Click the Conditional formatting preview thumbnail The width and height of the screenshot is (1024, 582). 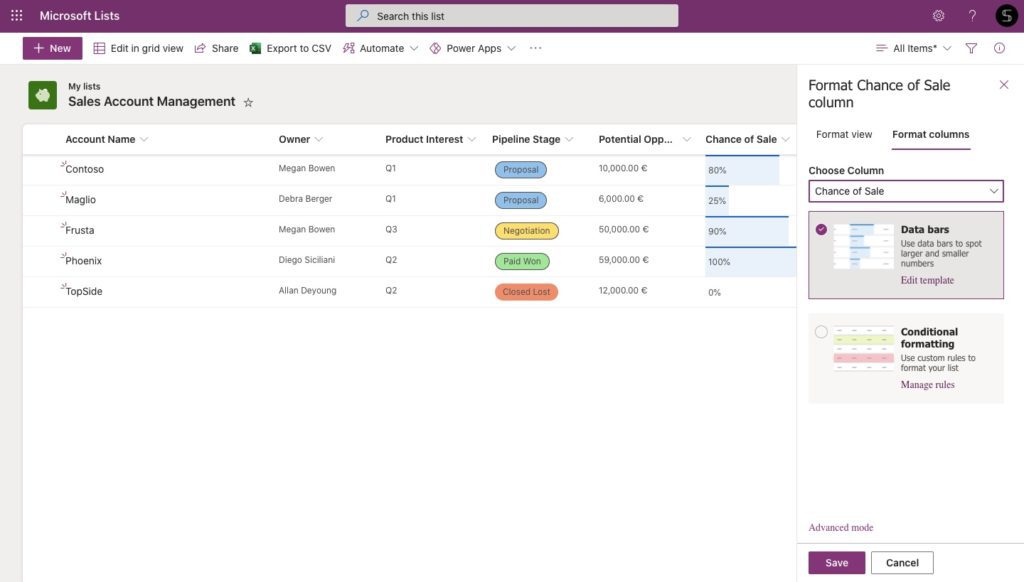point(863,349)
